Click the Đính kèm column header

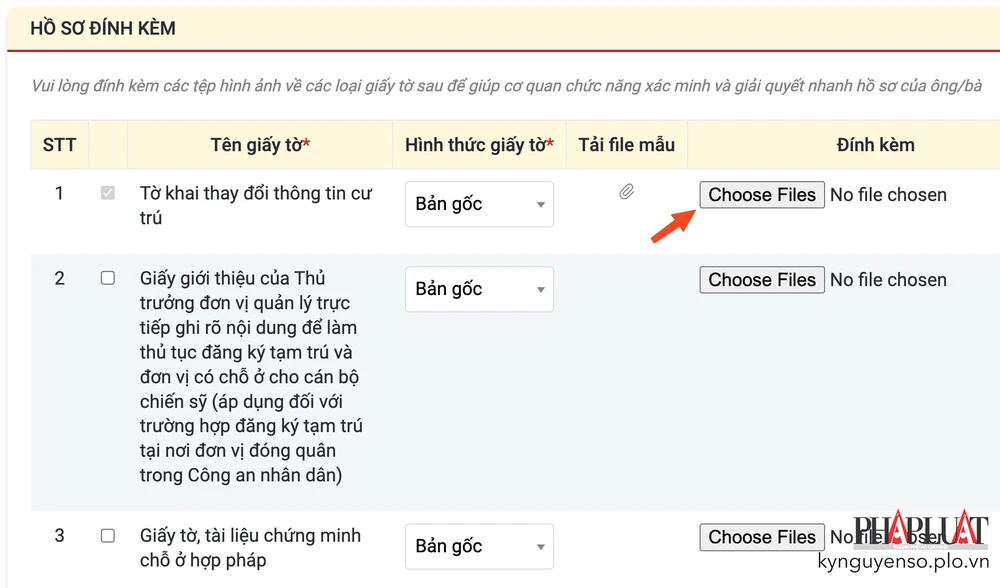click(875, 145)
